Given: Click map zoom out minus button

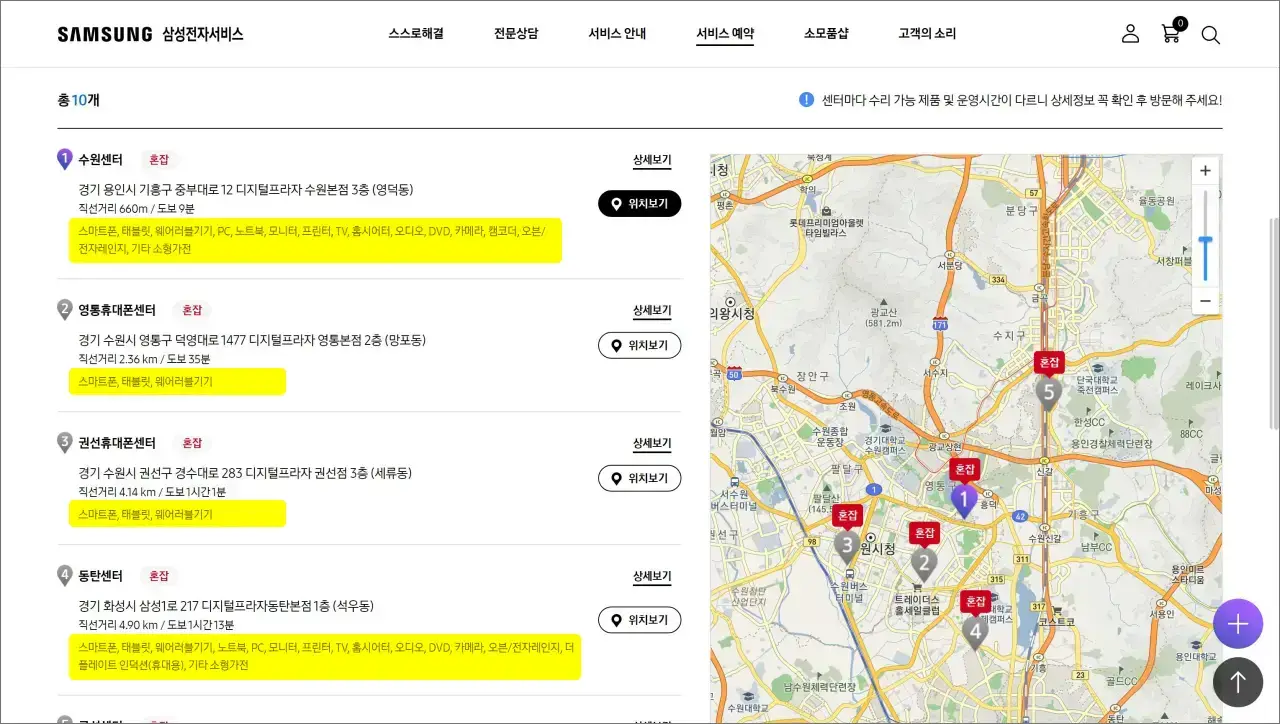Looking at the screenshot, I should (1205, 300).
